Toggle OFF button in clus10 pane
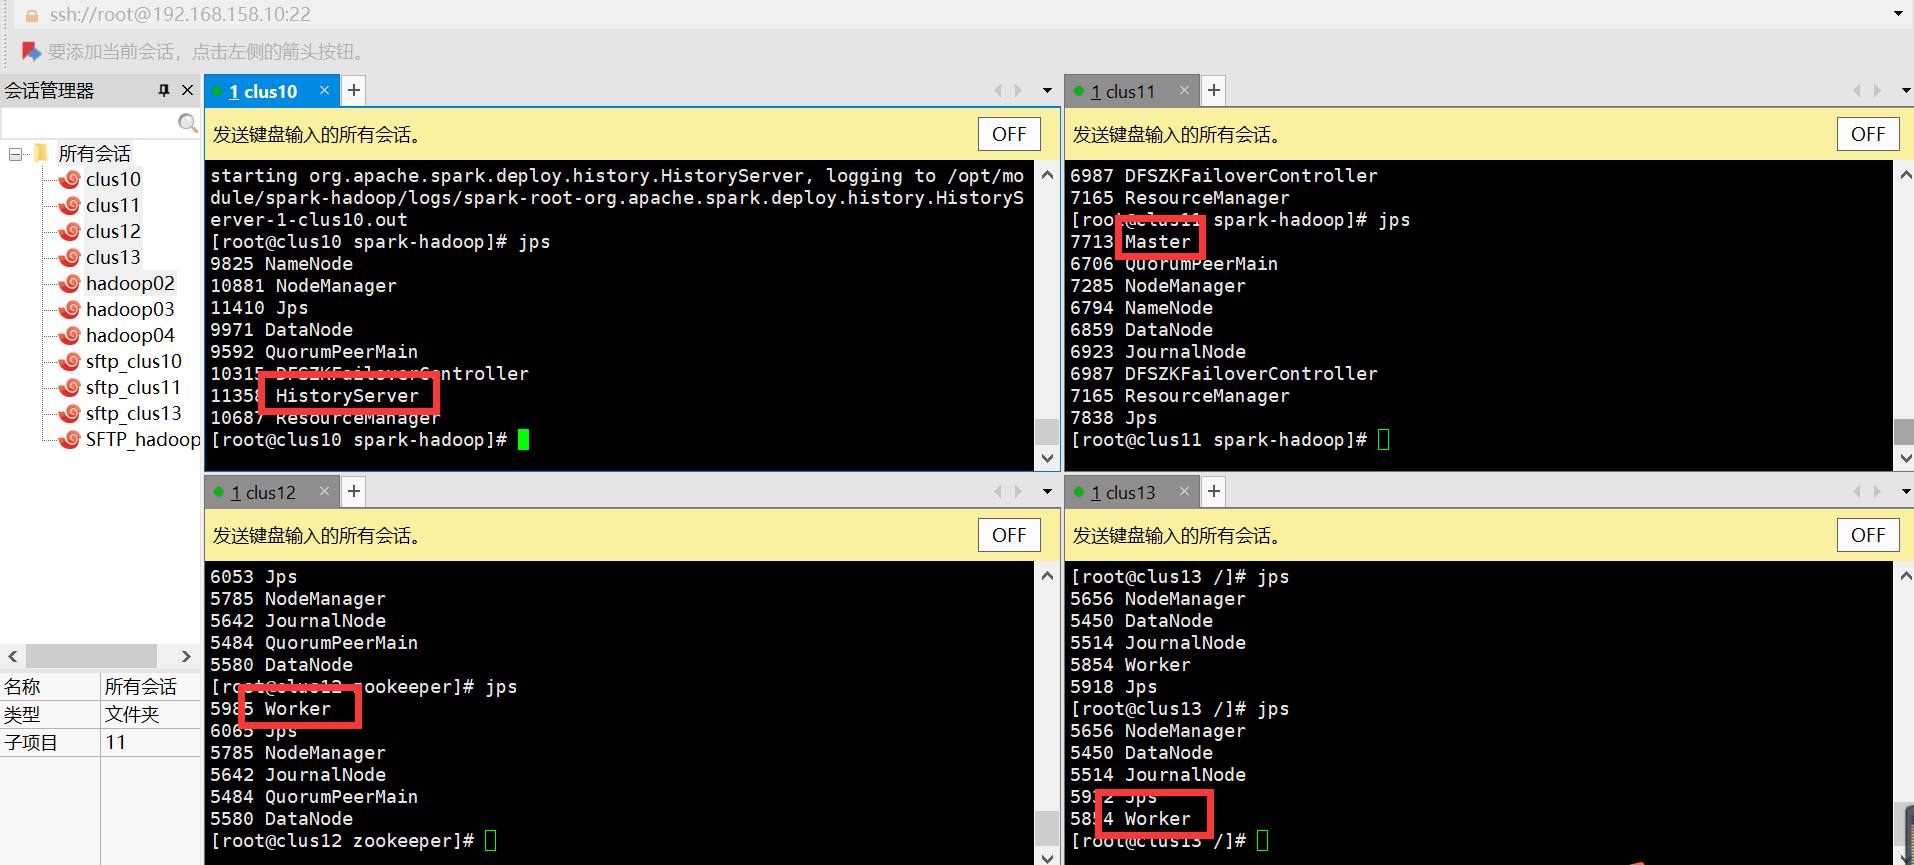 [1009, 134]
